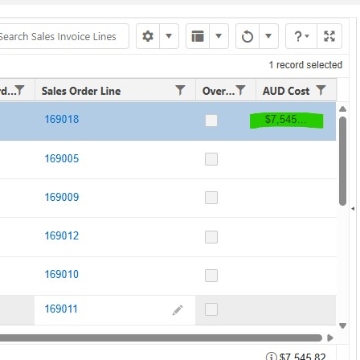Click the vertical scrollbar down arrow
This screenshot has height=360, width=360.
coord(342,326)
